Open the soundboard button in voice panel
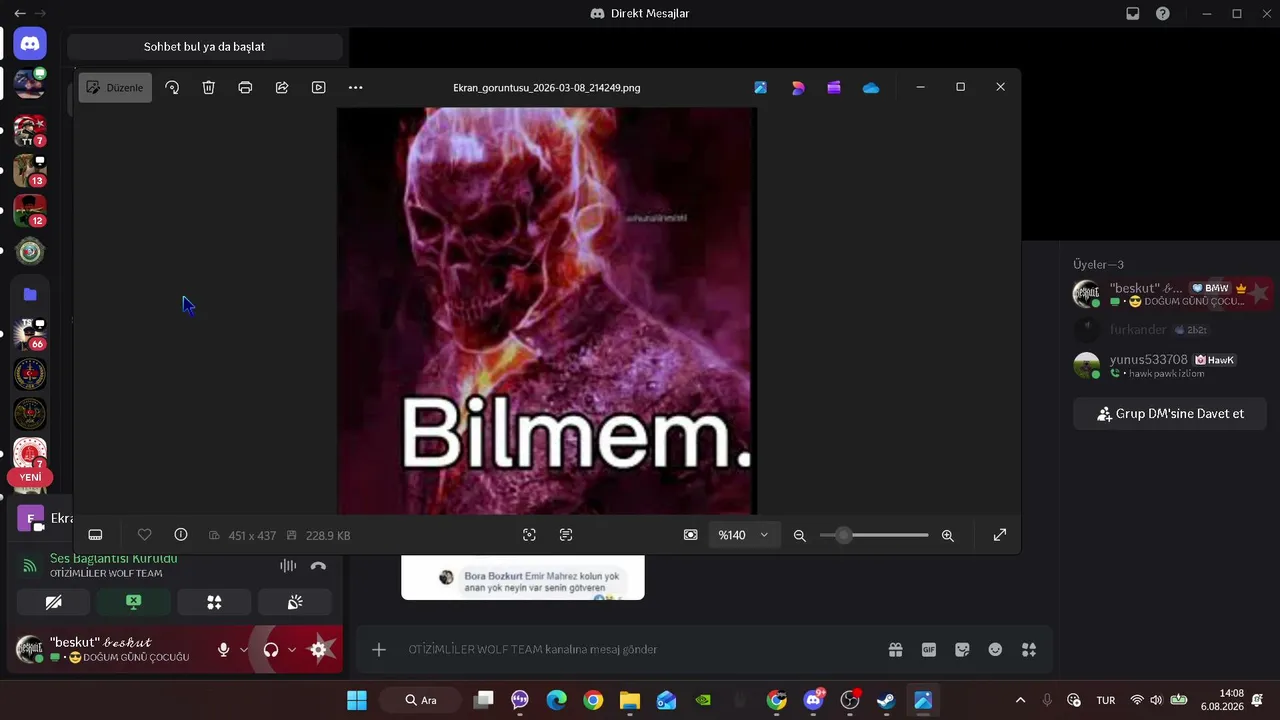The height and width of the screenshot is (720, 1280). point(295,602)
